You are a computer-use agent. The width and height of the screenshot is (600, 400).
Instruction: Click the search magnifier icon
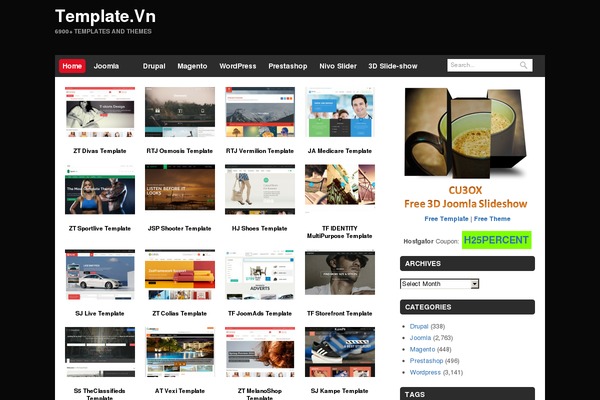(x=523, y=65)
